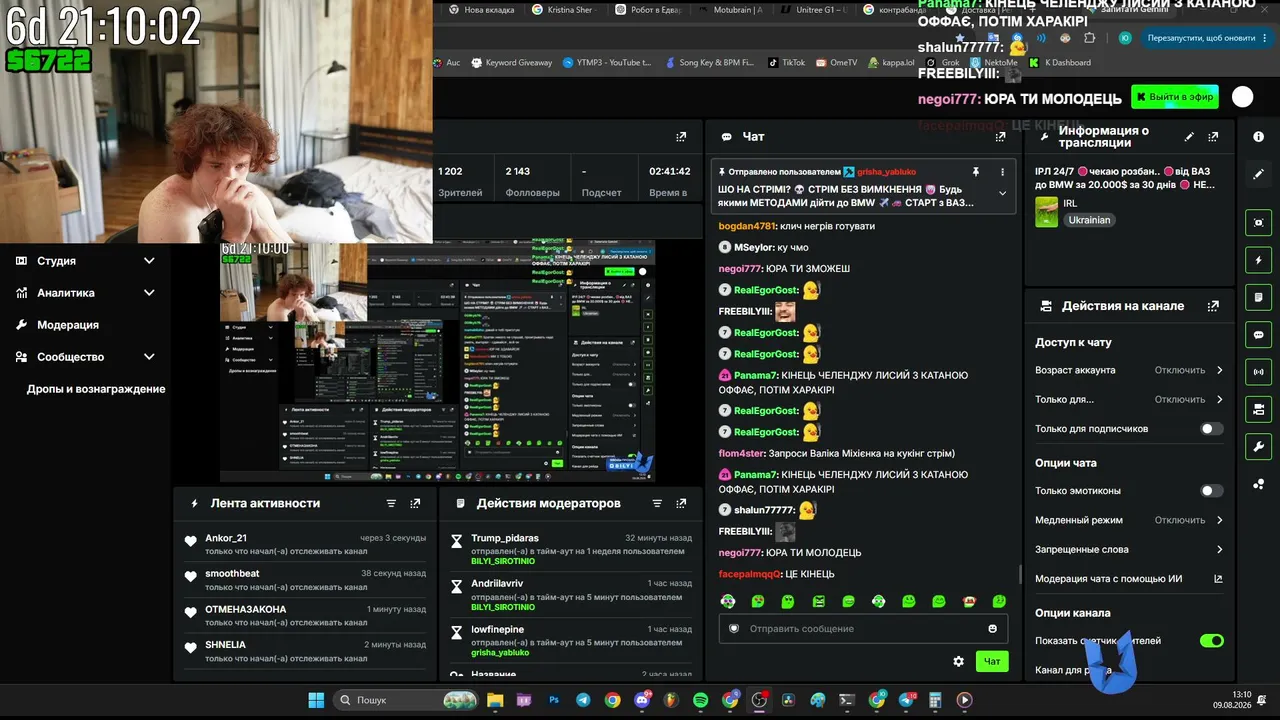
Task: Open chat settings gear icon
Action: 958,661
